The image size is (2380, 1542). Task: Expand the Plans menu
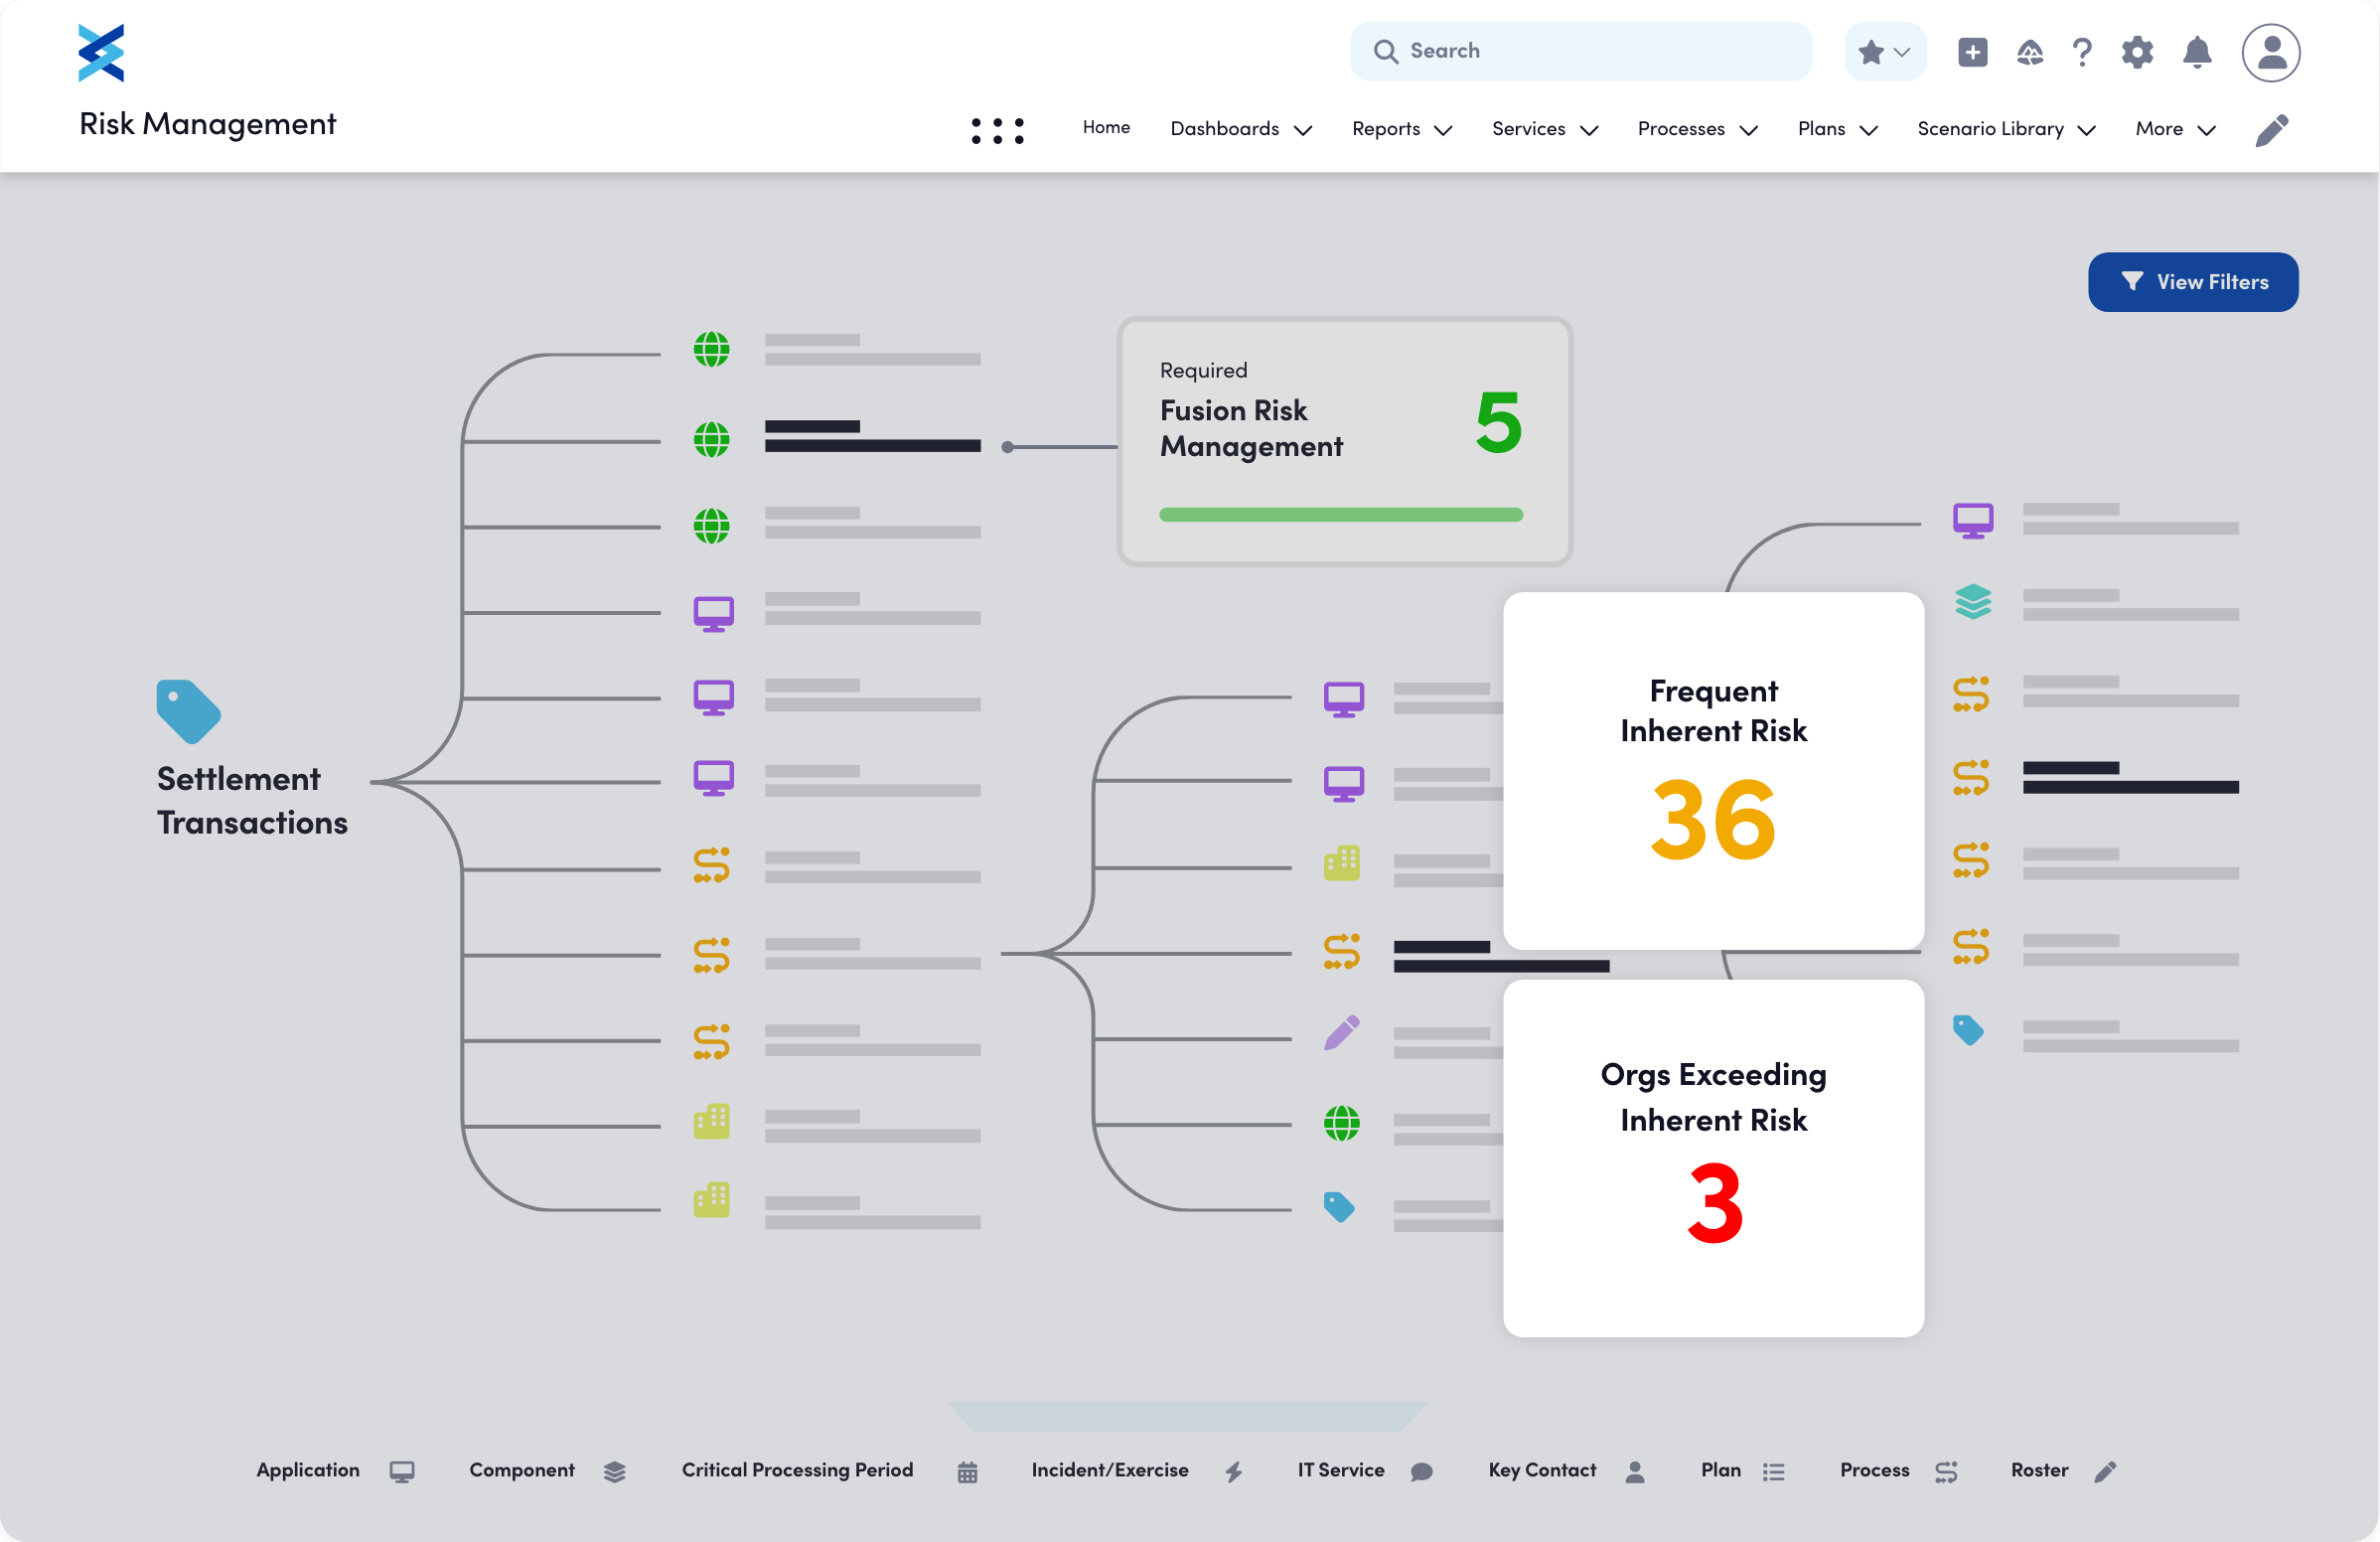(1837, 129)
